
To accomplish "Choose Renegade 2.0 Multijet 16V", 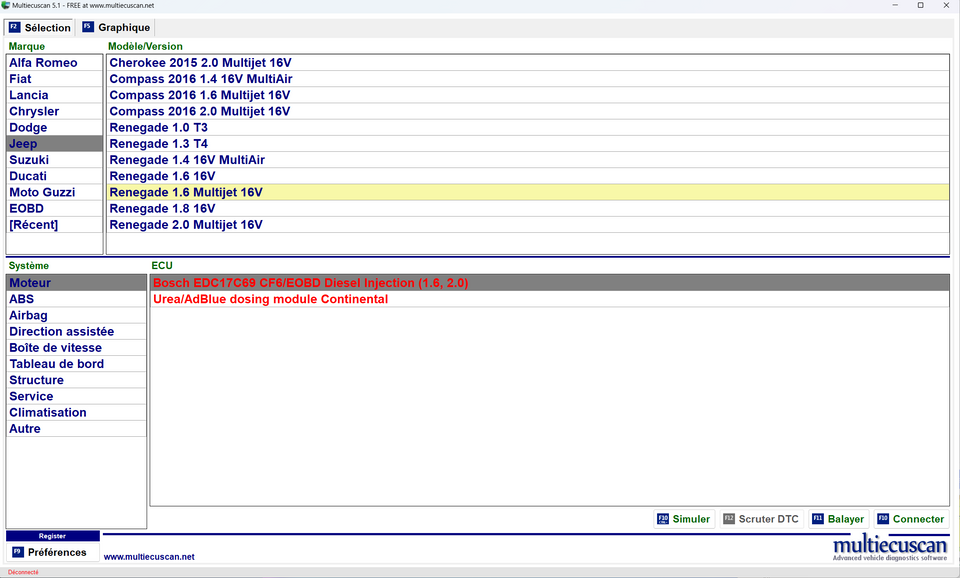I will pyautogui.click(x=528, y=225).
